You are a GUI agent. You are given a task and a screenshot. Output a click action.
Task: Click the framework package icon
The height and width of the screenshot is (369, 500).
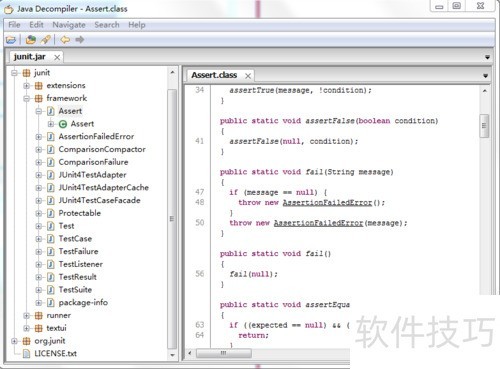click(39, 98)
